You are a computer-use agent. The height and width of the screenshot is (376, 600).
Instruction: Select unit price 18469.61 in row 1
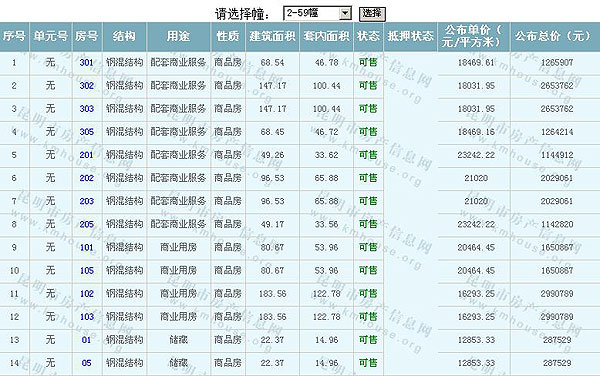click(x=476, y=62)
